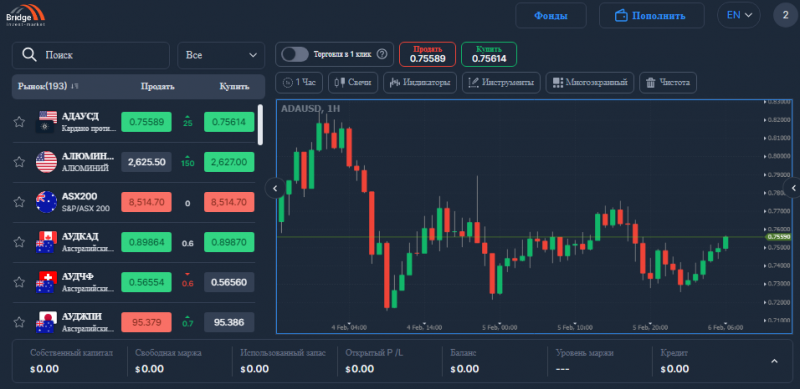800x389 pixels.
Task: Toggle the АУДКАД favorite star
Action: (19, 242)
